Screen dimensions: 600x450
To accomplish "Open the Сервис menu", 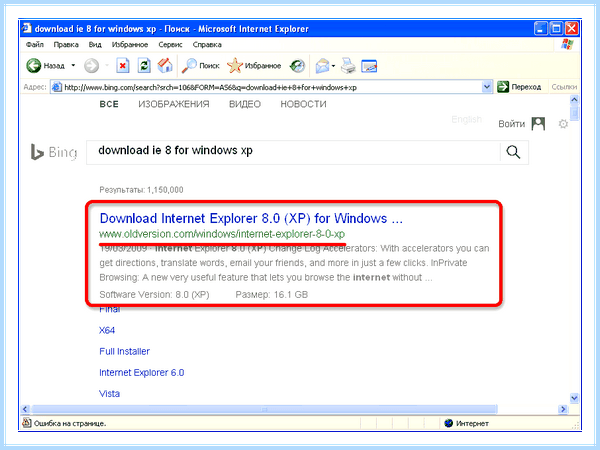I will [x=170, y=45].
